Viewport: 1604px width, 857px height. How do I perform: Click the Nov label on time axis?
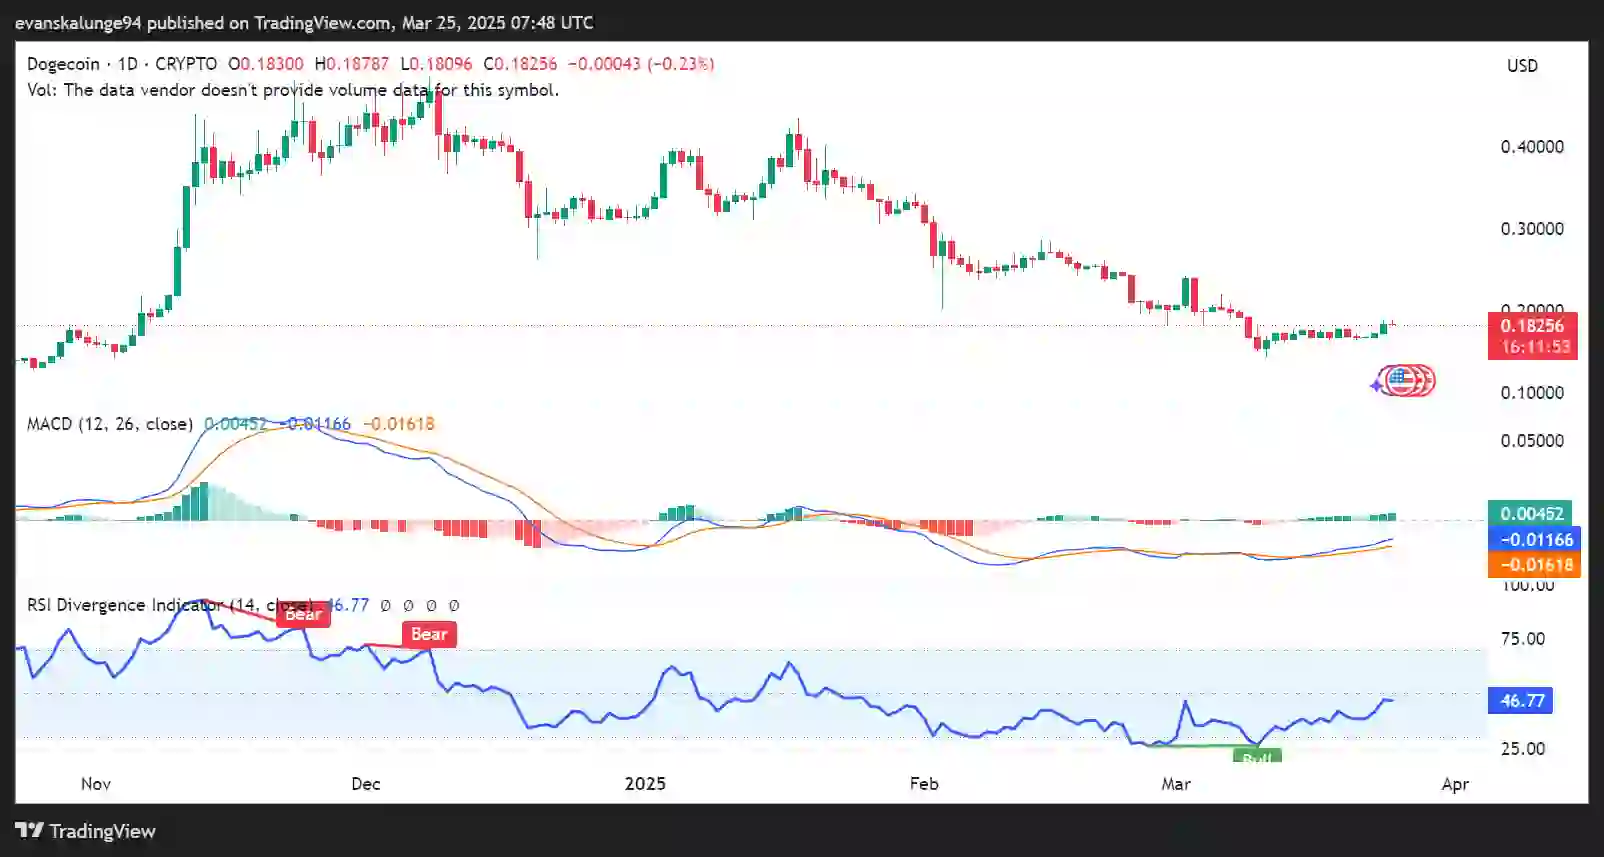point(96,784)
